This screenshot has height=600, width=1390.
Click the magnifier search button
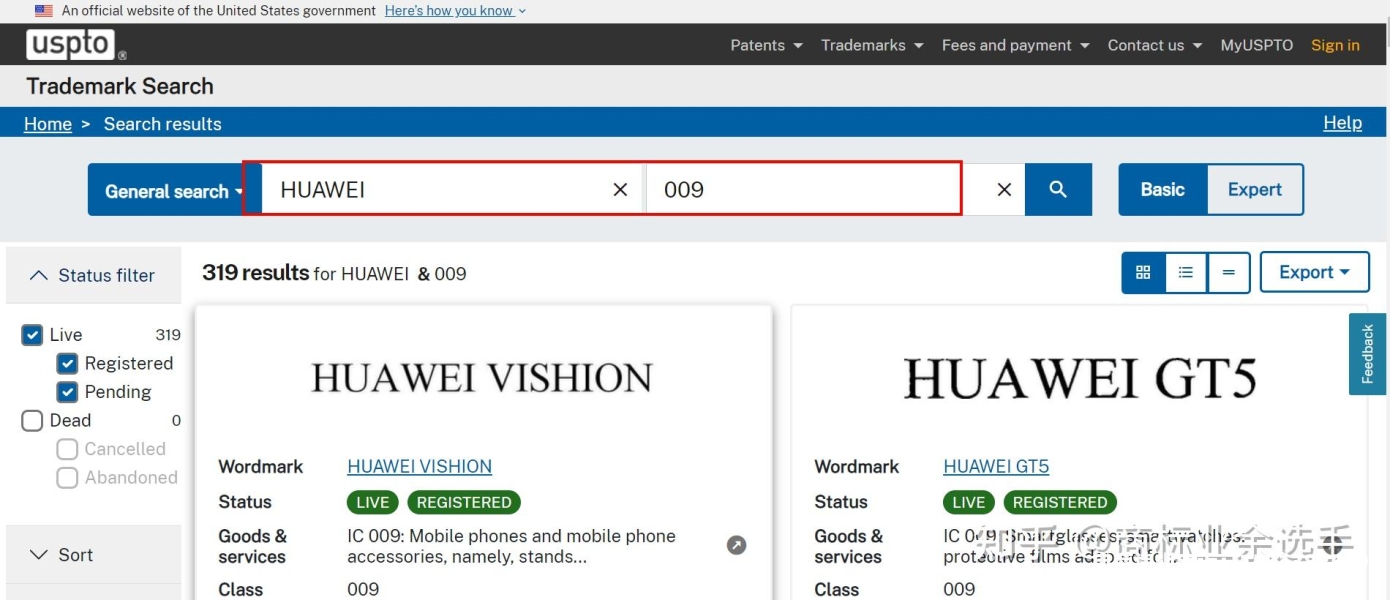pos(1058,189)
